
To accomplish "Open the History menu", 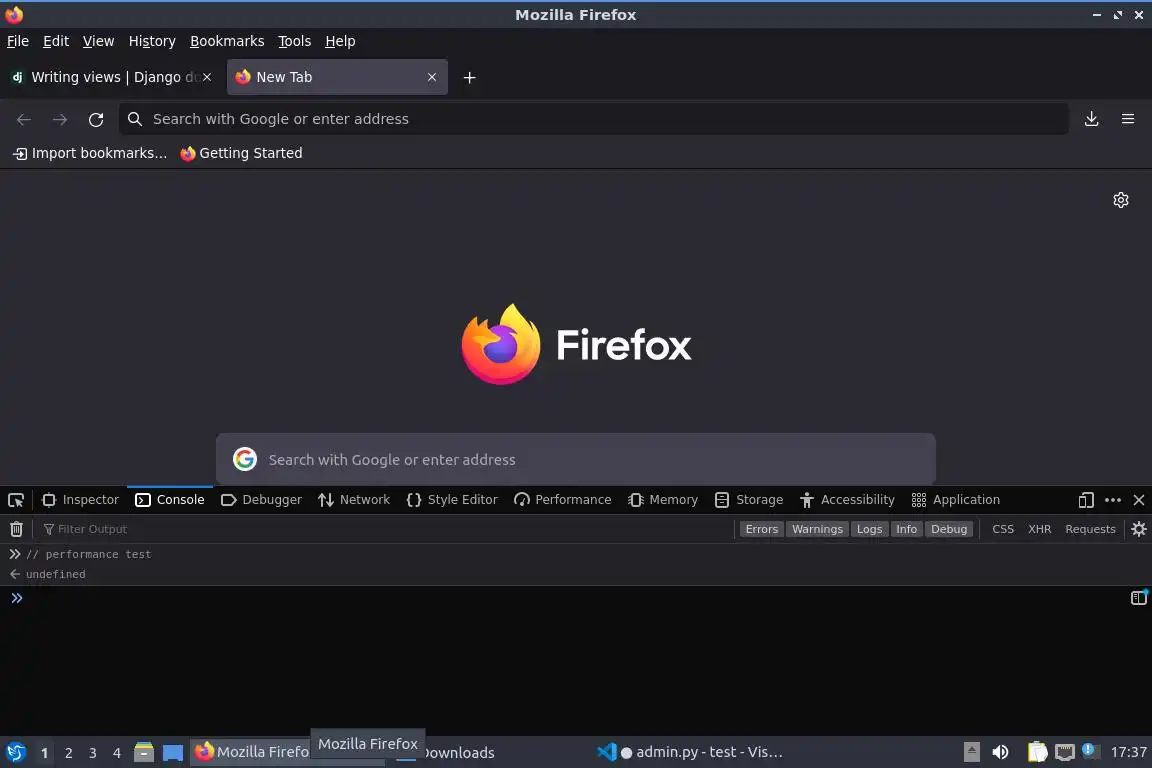I will point(152,41).
